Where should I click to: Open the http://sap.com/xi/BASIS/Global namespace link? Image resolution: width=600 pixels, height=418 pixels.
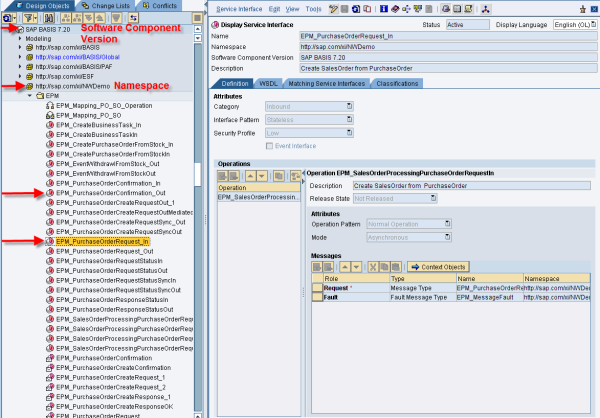(78, 57)
